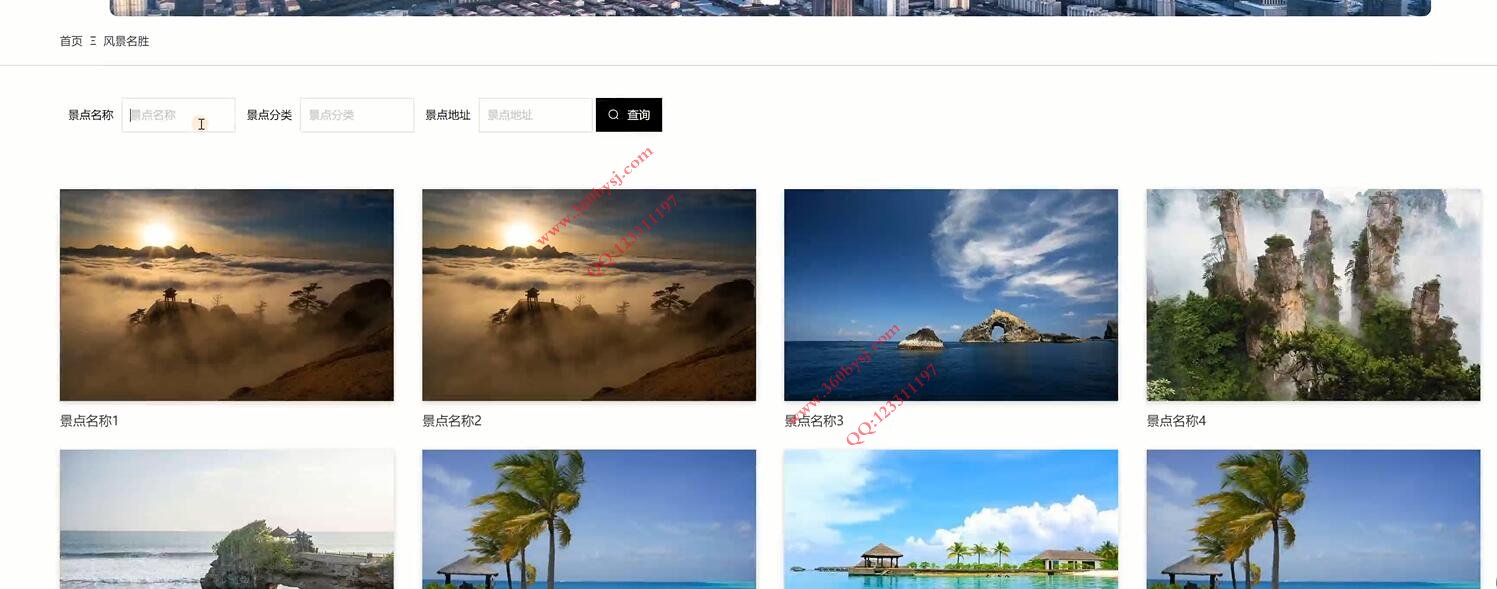Click the city skyline banner image
The image size is (1497, 589).
(x=770, y=8)
